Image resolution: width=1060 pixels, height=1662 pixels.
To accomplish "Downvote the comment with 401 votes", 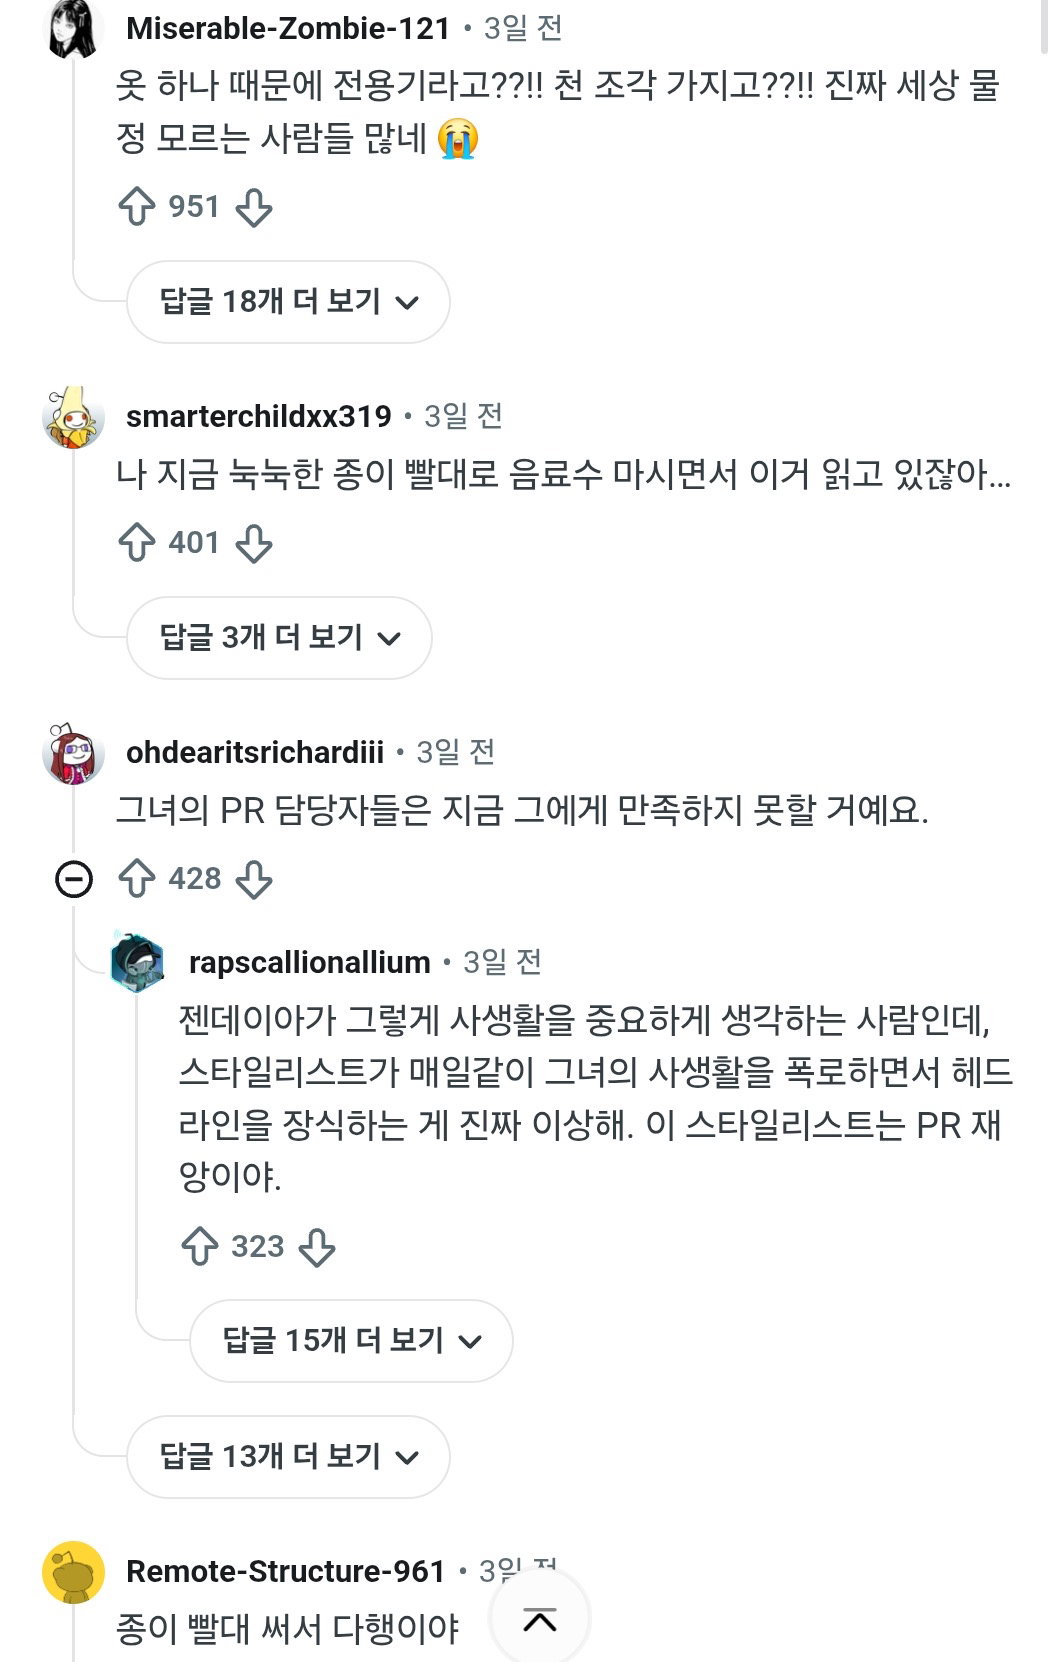I will click(x=254, y=543).
